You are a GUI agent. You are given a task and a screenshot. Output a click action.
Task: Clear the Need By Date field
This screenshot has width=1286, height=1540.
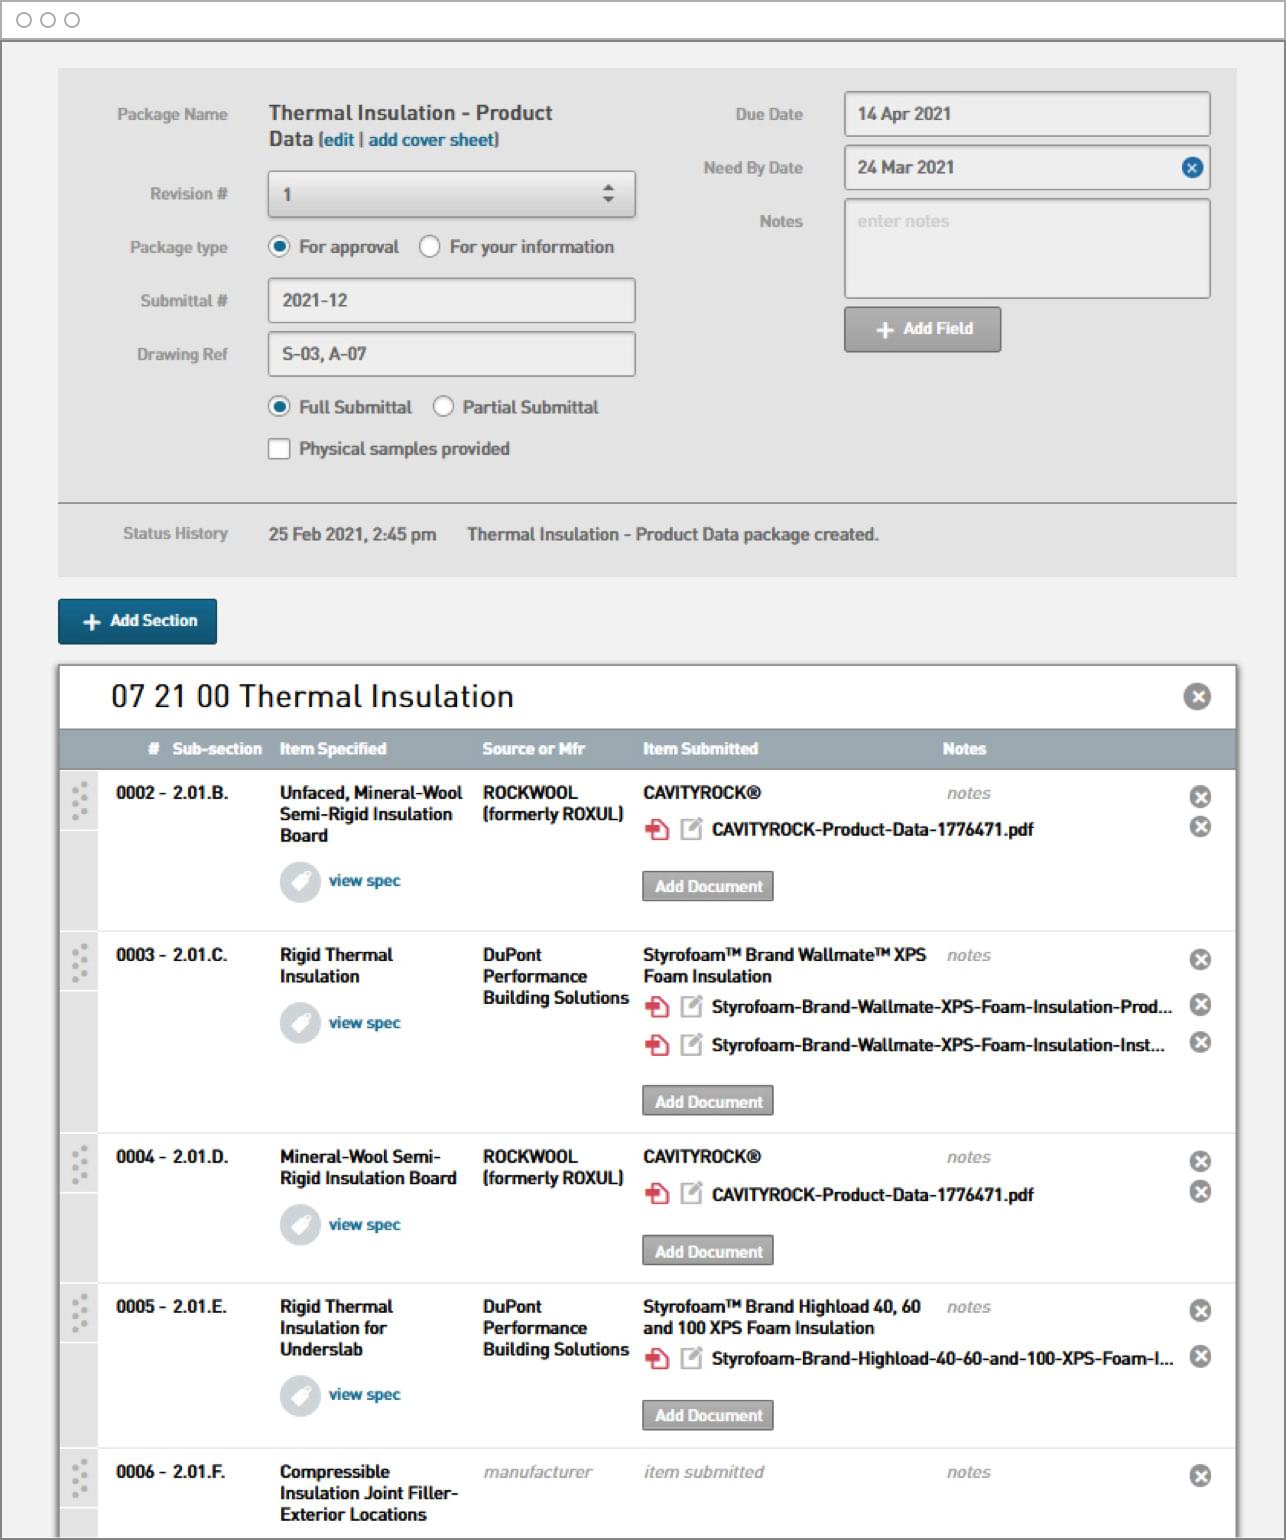tap(1191, 168)
